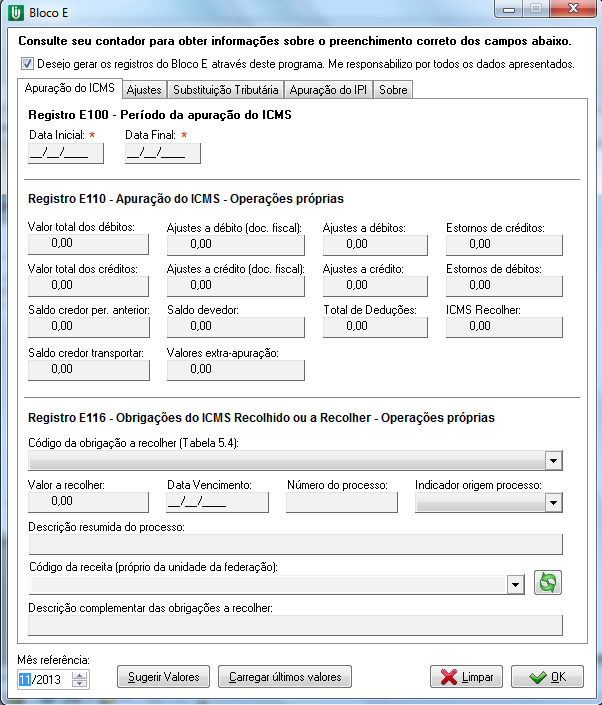Expand Código da obrigação a recolher dropdown
This screenshot has width=602, height=705.
553,460
